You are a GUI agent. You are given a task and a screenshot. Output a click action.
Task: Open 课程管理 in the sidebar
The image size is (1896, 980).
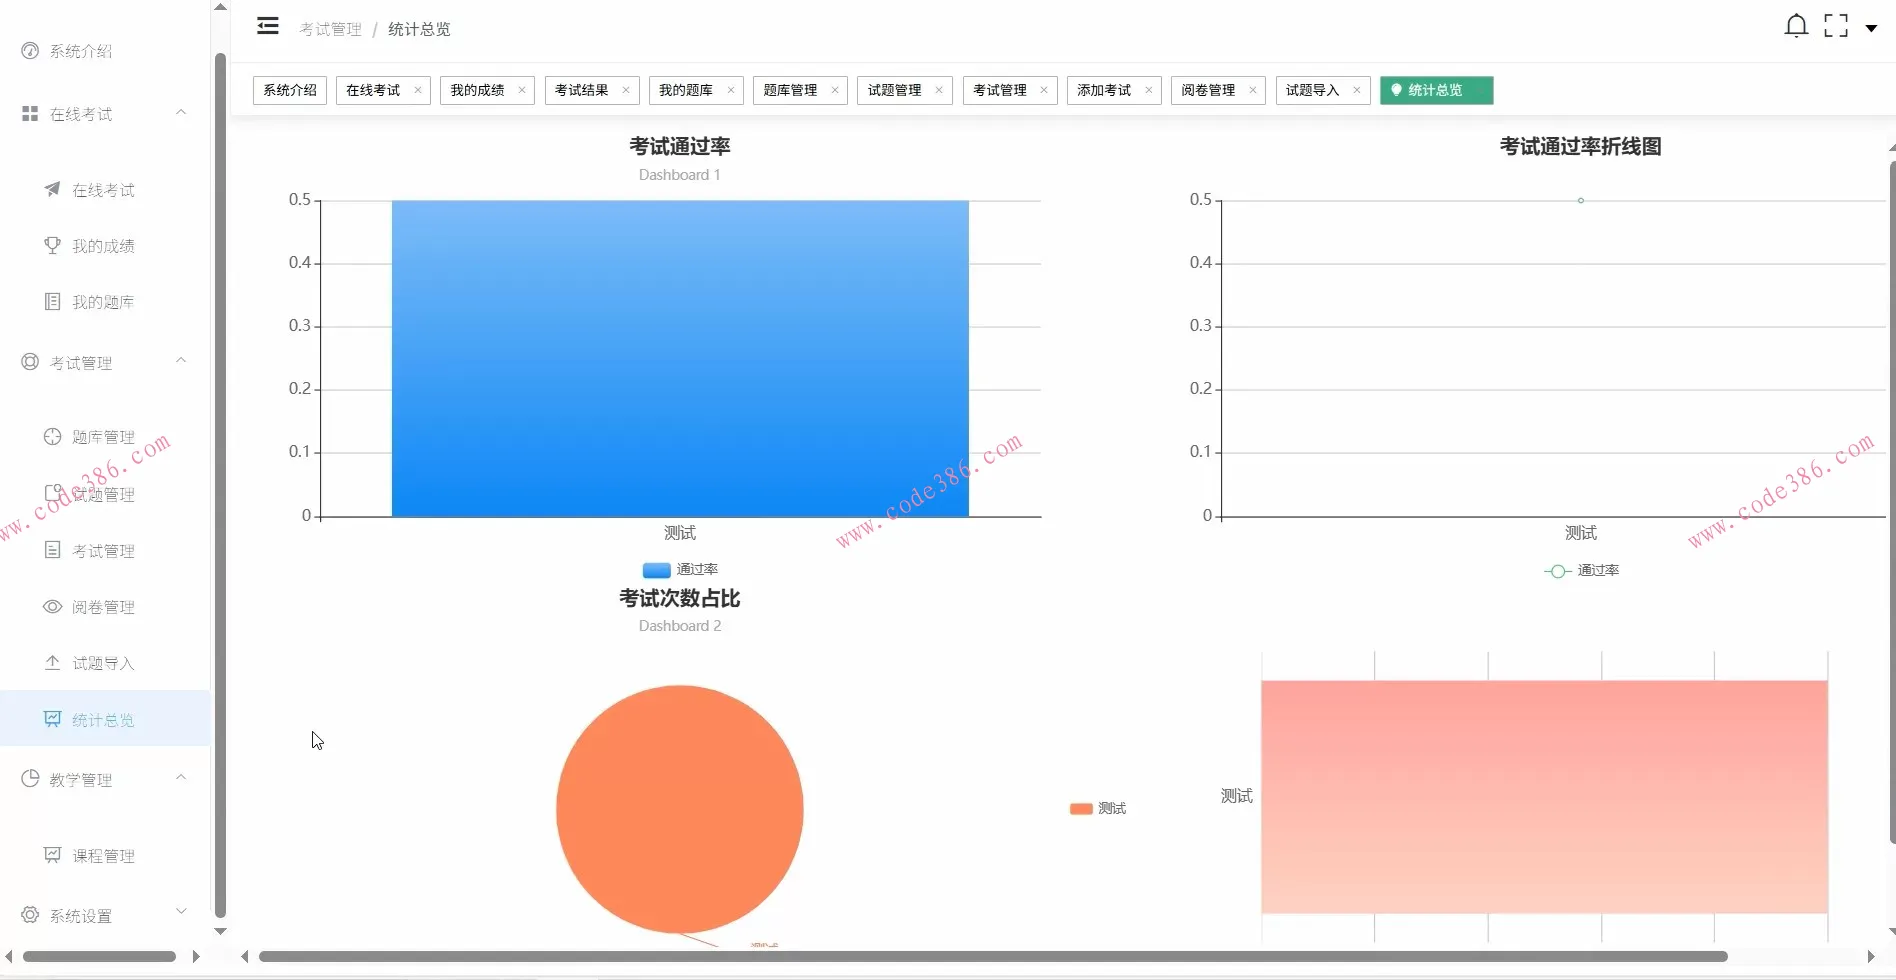(103, 856)
